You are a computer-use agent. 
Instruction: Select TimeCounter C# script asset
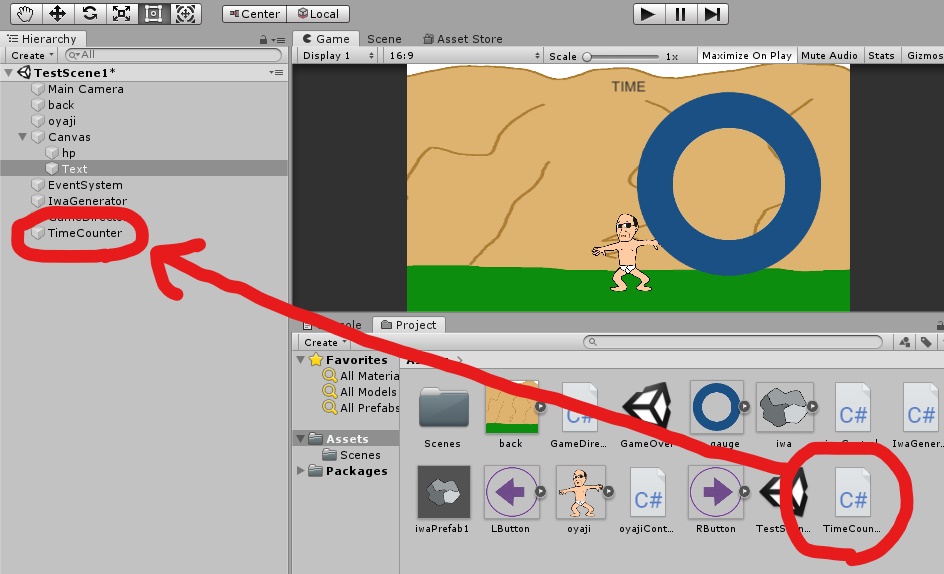coord(852,500)
